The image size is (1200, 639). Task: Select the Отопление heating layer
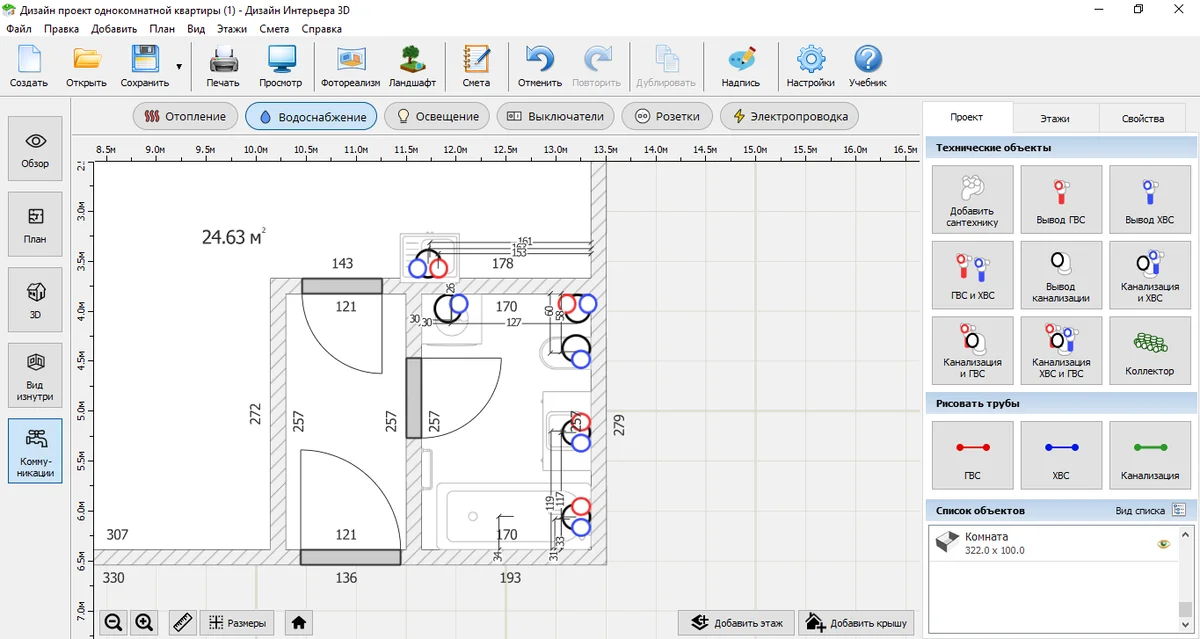tap(186, 116)
